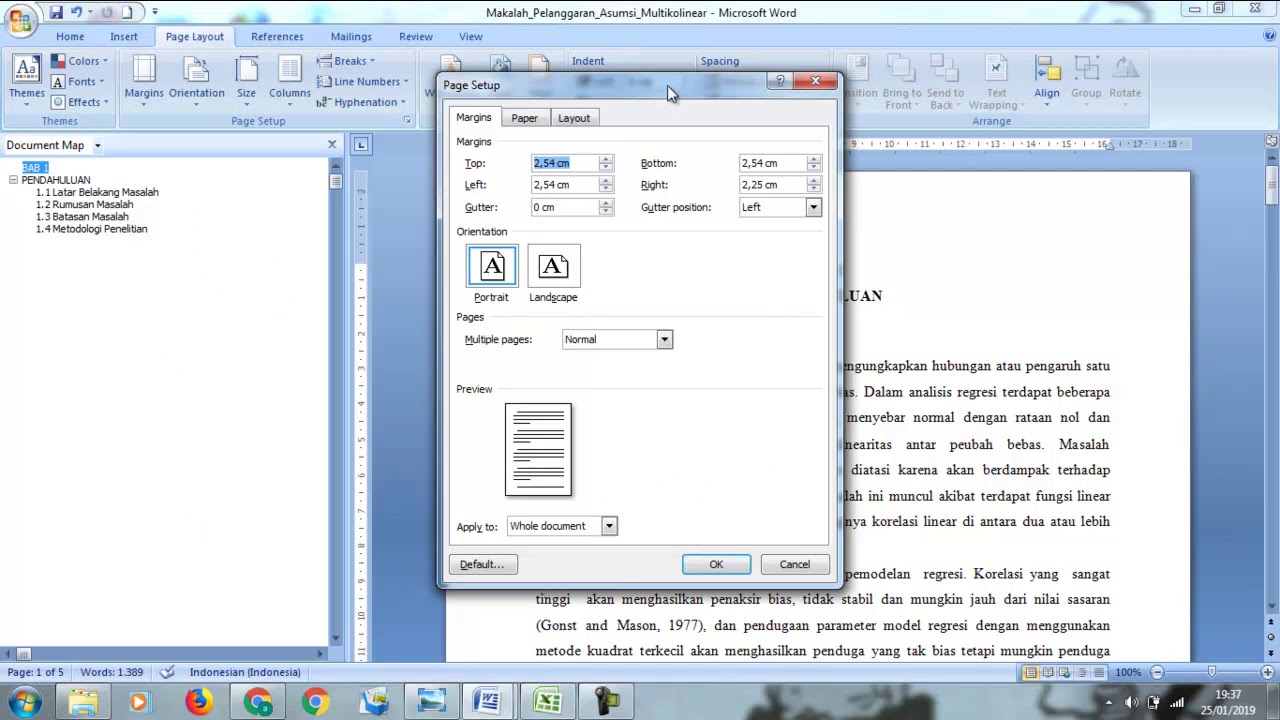Image resolution: width=1280 pixels, height=720 pixels.
Task: Open Windows Start menu
Action: (24, 702)
